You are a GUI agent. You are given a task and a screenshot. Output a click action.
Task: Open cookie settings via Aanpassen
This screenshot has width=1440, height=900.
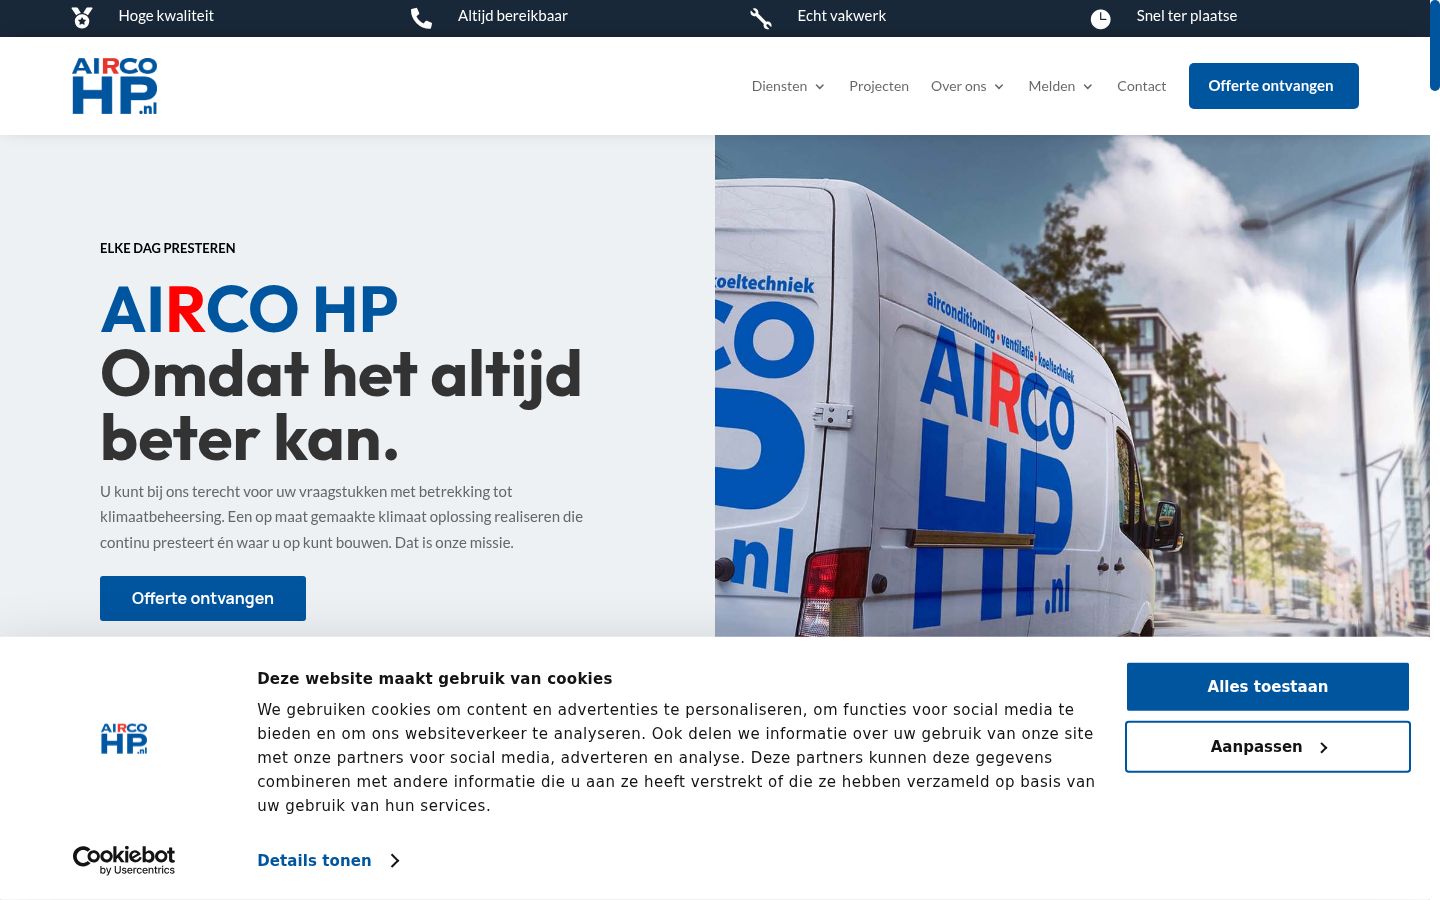click(1267, 747)
